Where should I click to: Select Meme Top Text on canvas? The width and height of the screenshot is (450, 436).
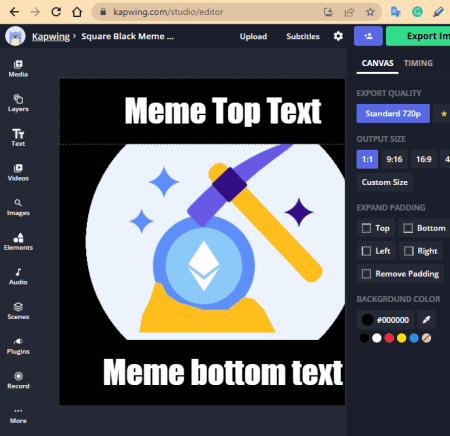point(223,111)
